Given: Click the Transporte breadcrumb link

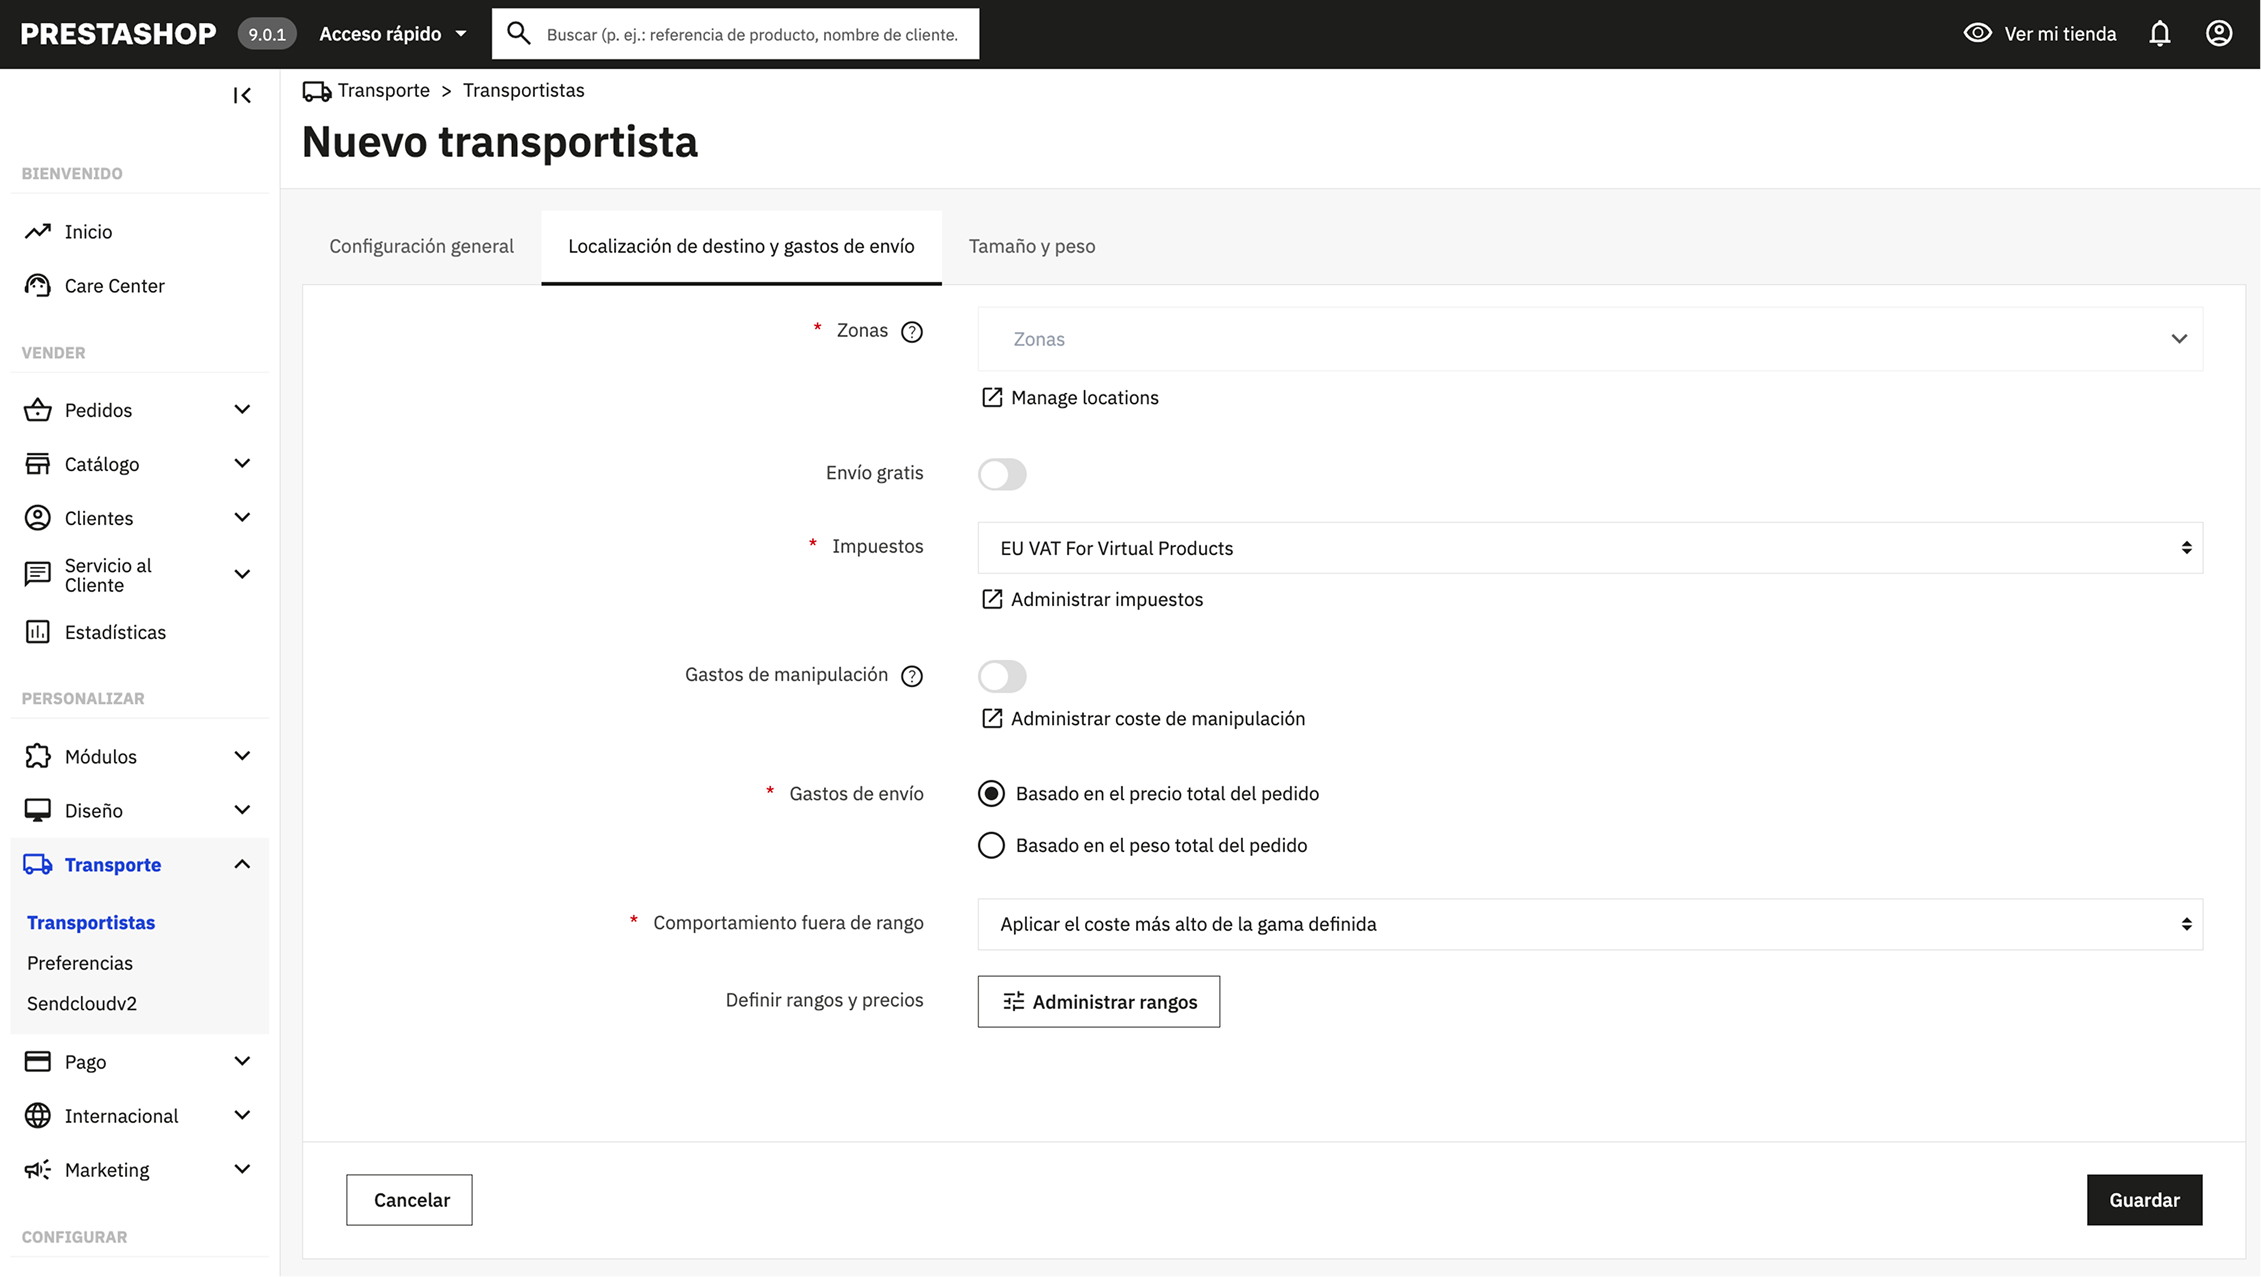Looking at the screenshot, I should [384, 90].
